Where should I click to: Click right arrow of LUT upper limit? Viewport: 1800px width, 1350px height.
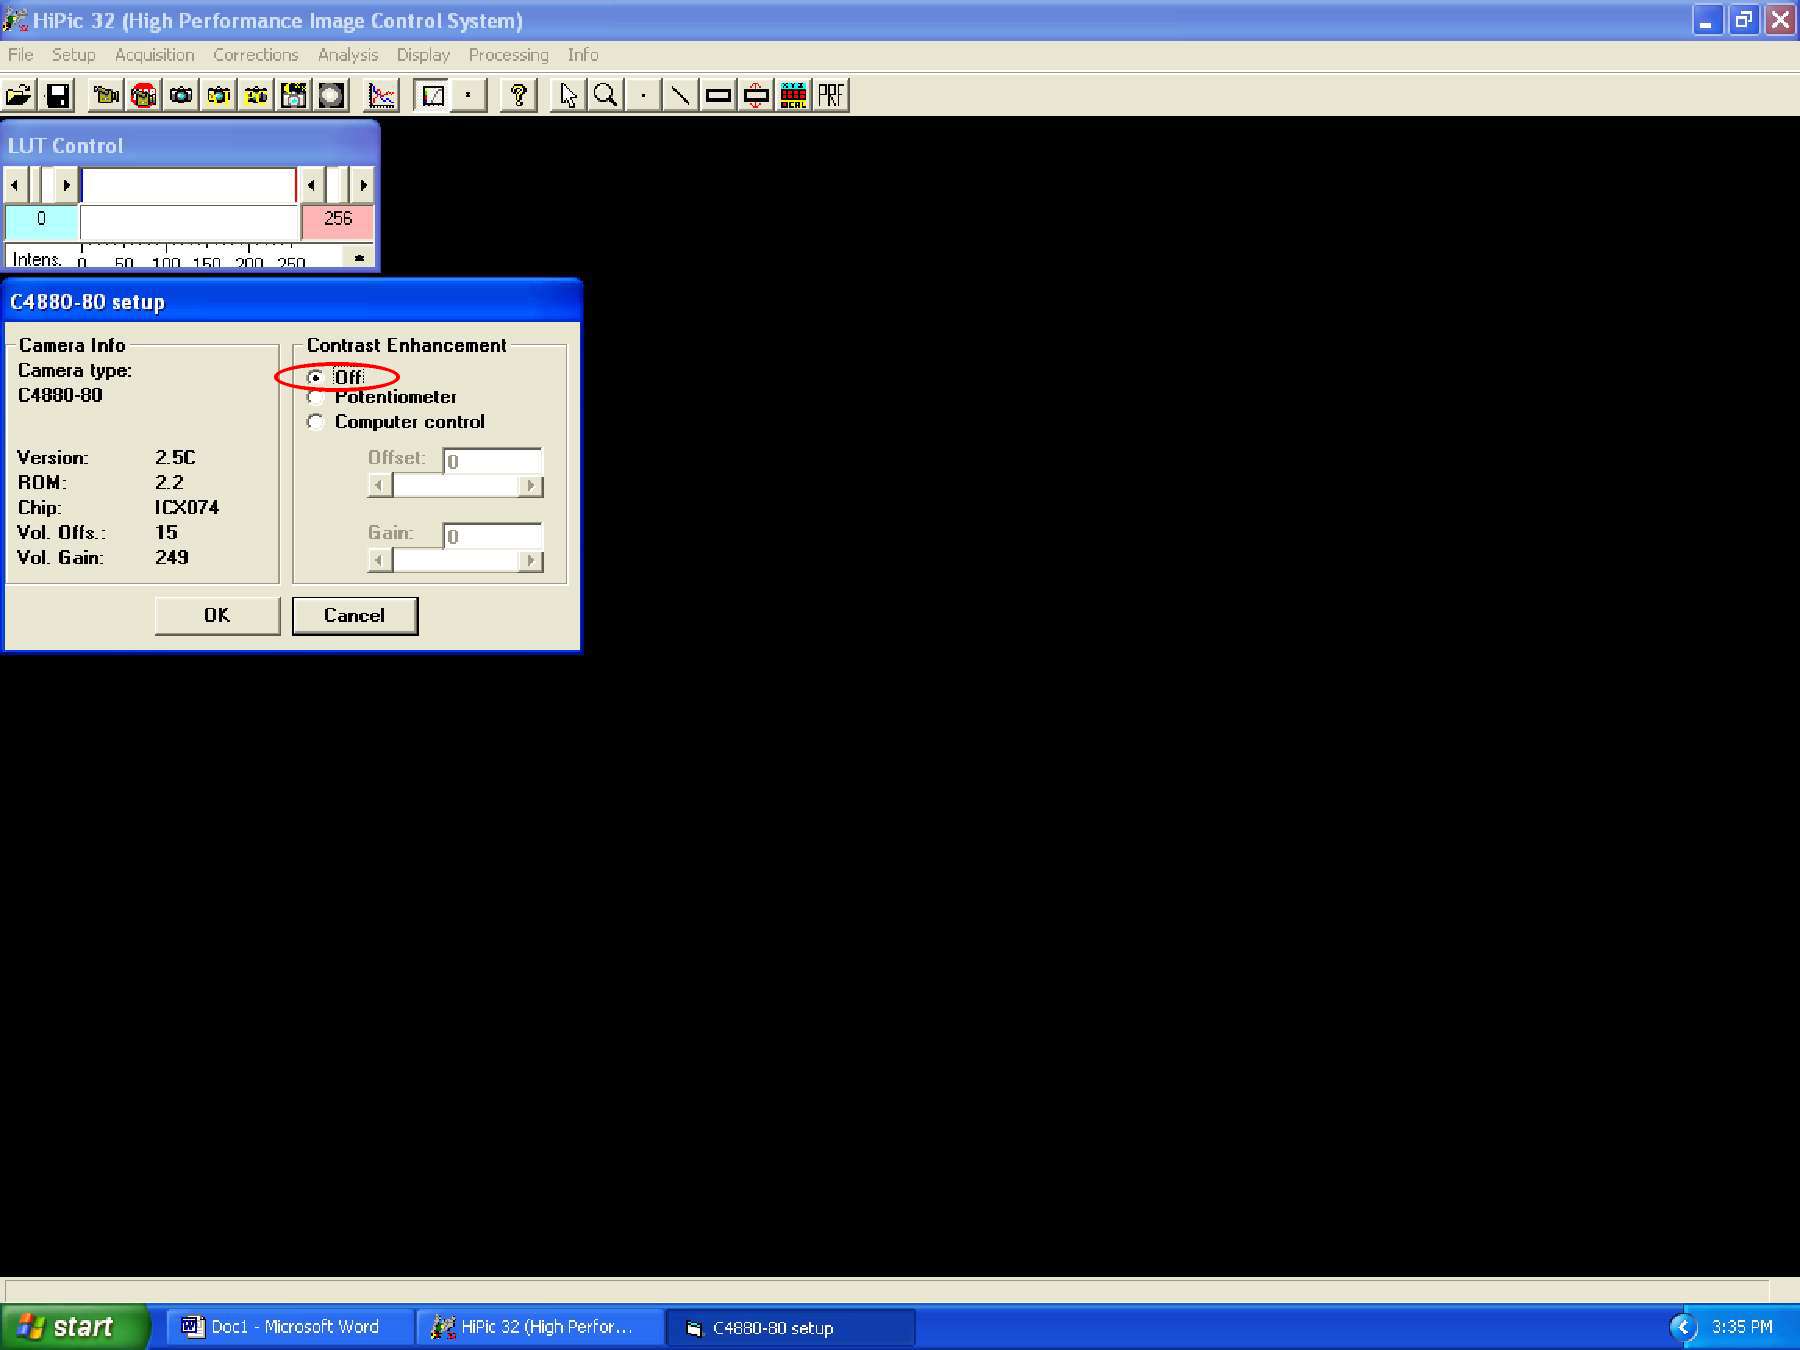(x=363, y=185)
